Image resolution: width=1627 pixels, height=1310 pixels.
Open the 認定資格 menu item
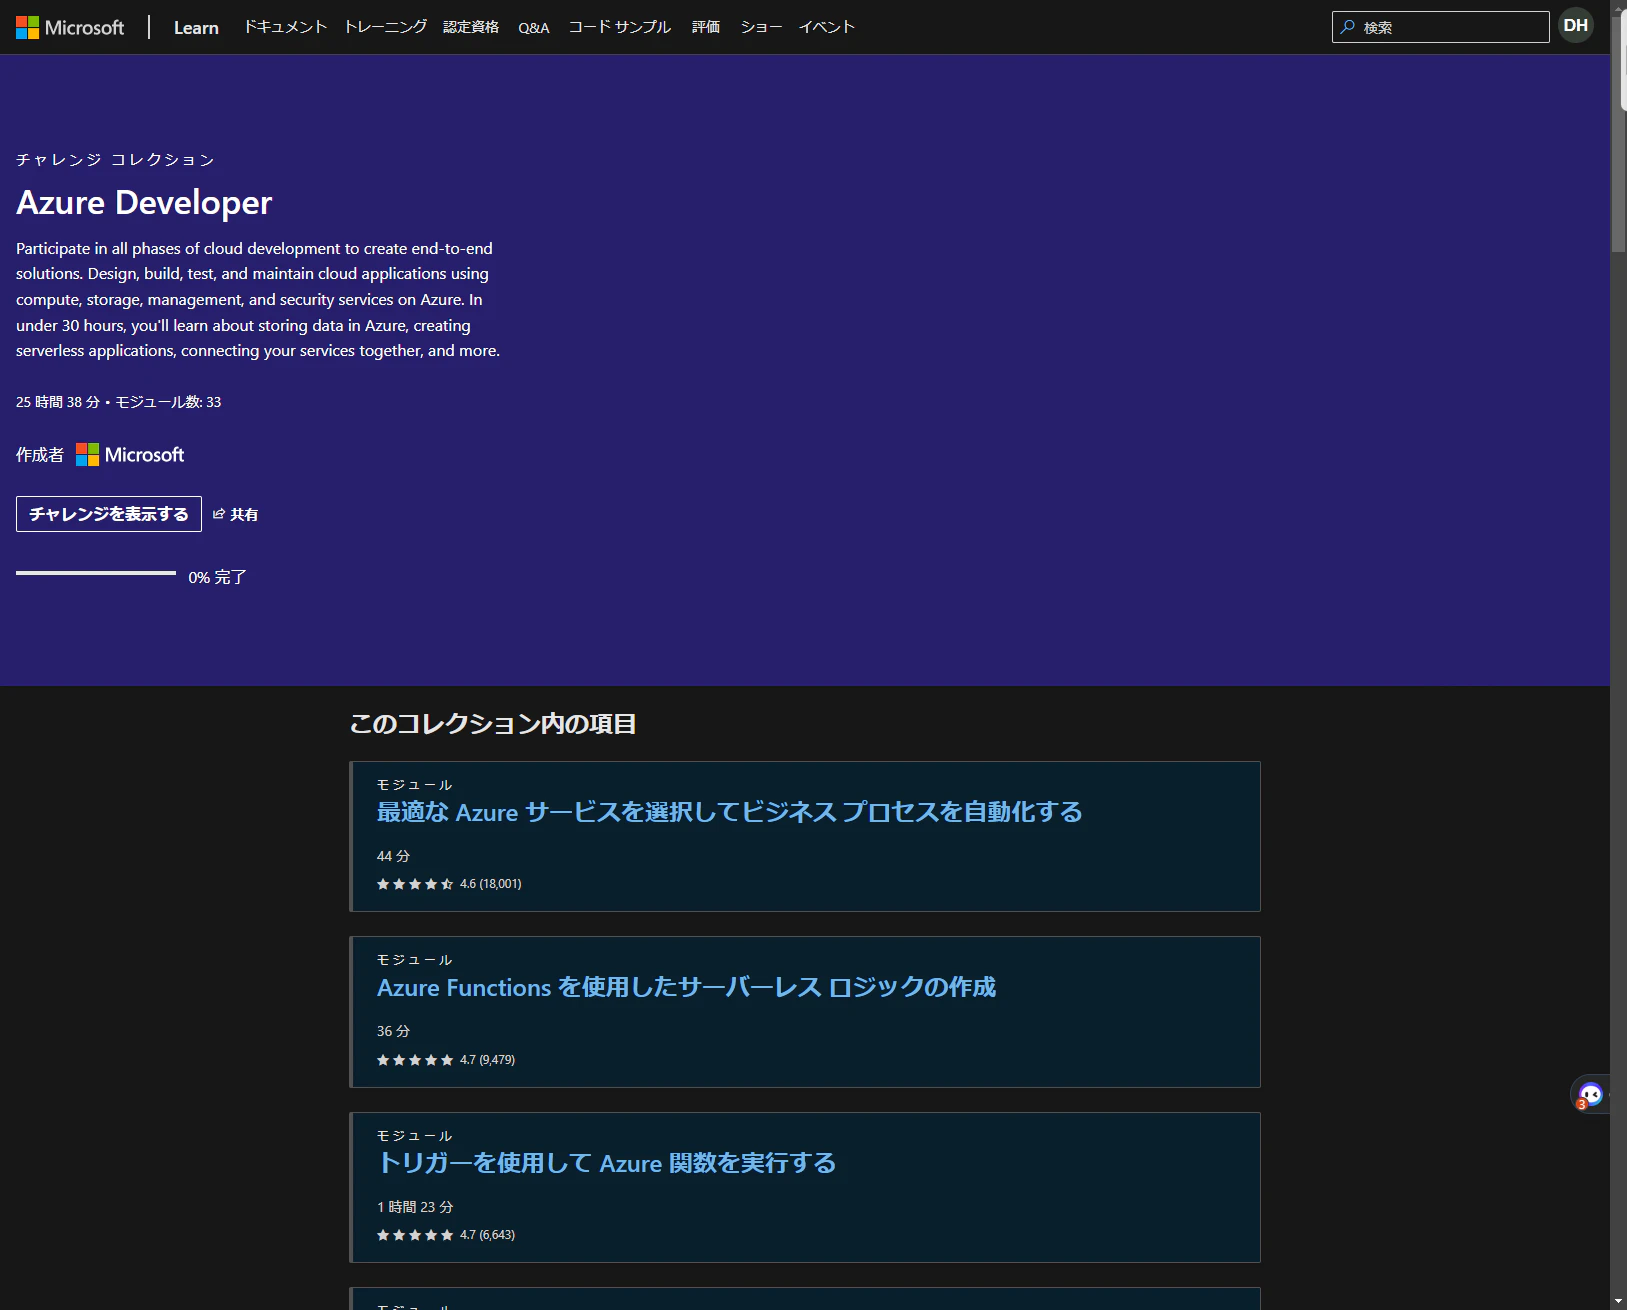471,27
